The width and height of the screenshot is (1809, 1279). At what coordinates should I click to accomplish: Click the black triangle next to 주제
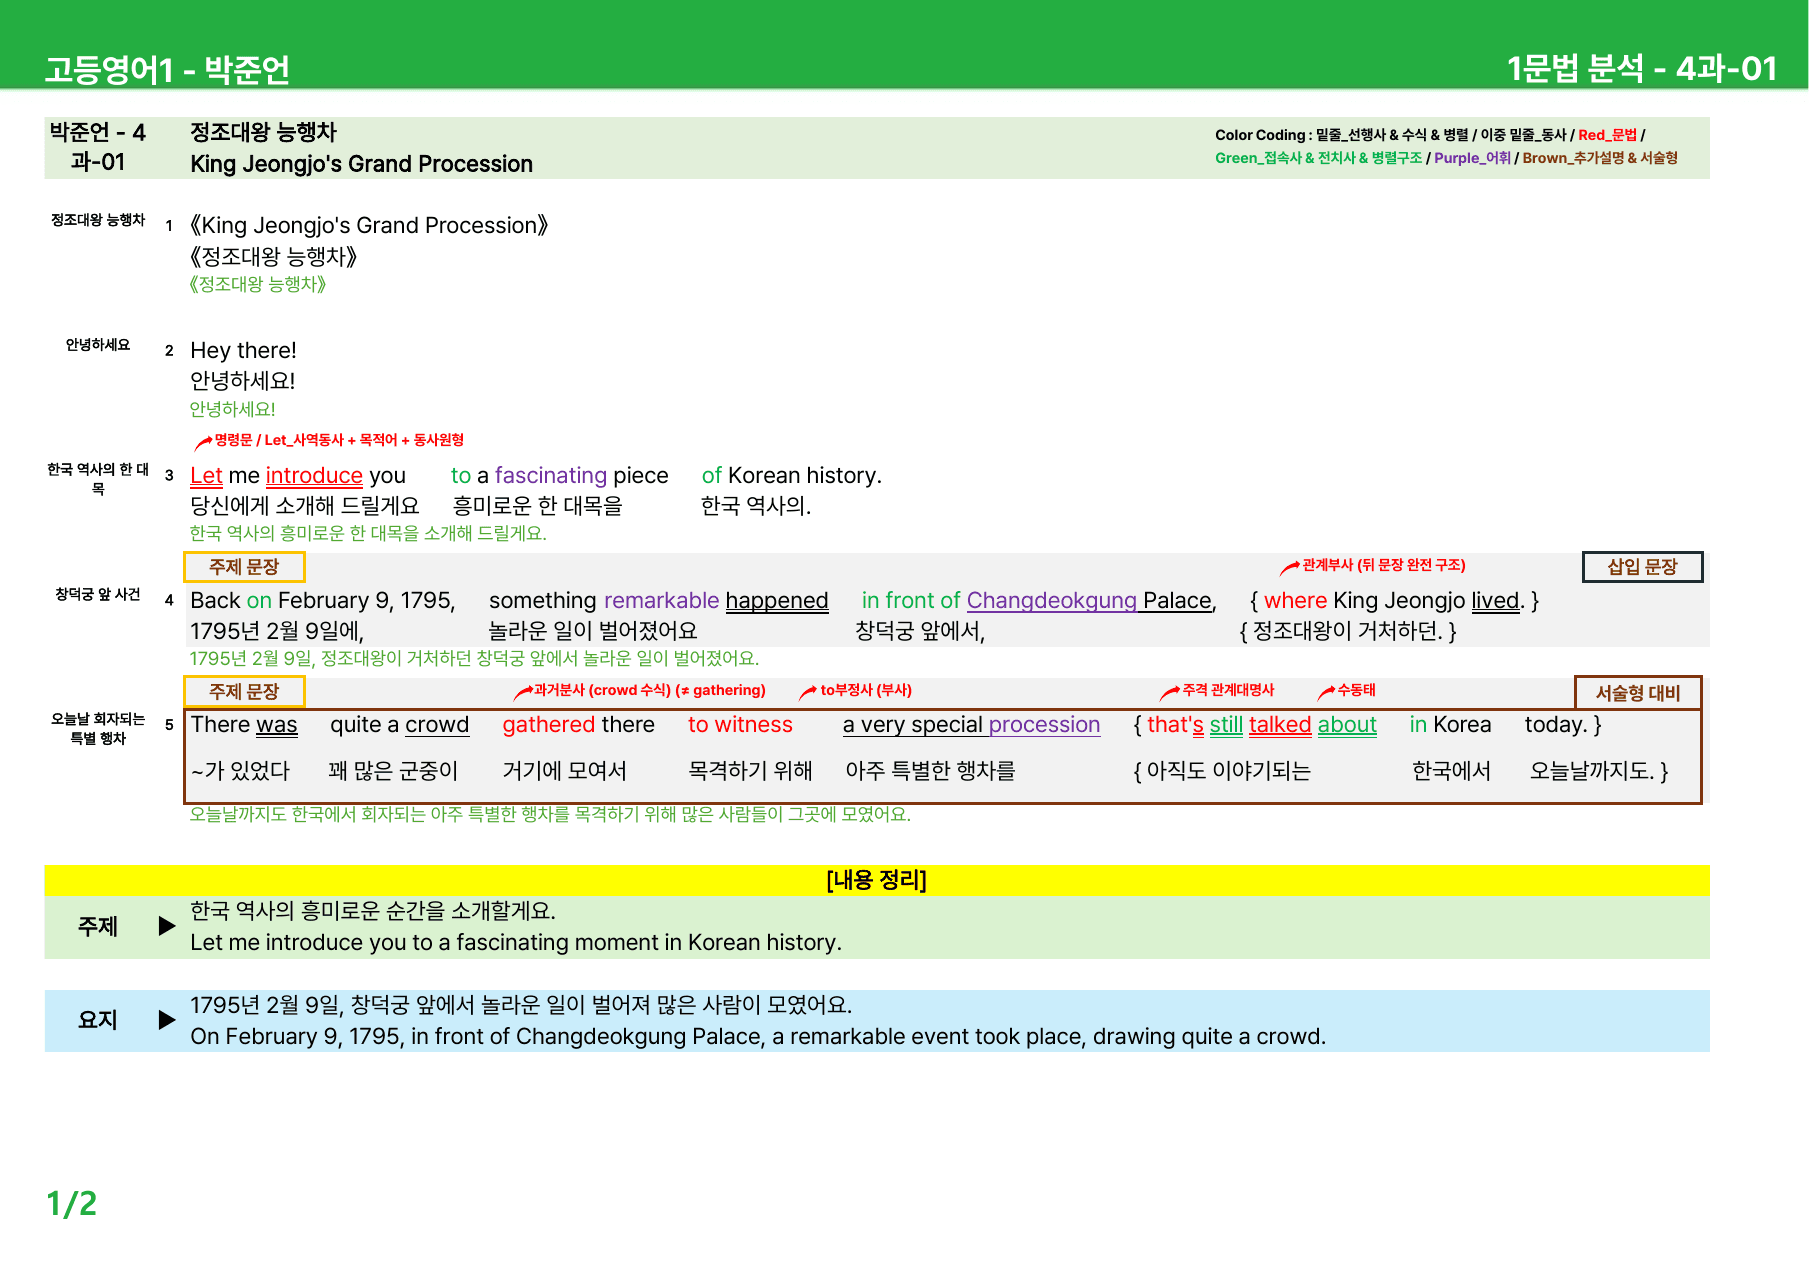coord(167,926)
